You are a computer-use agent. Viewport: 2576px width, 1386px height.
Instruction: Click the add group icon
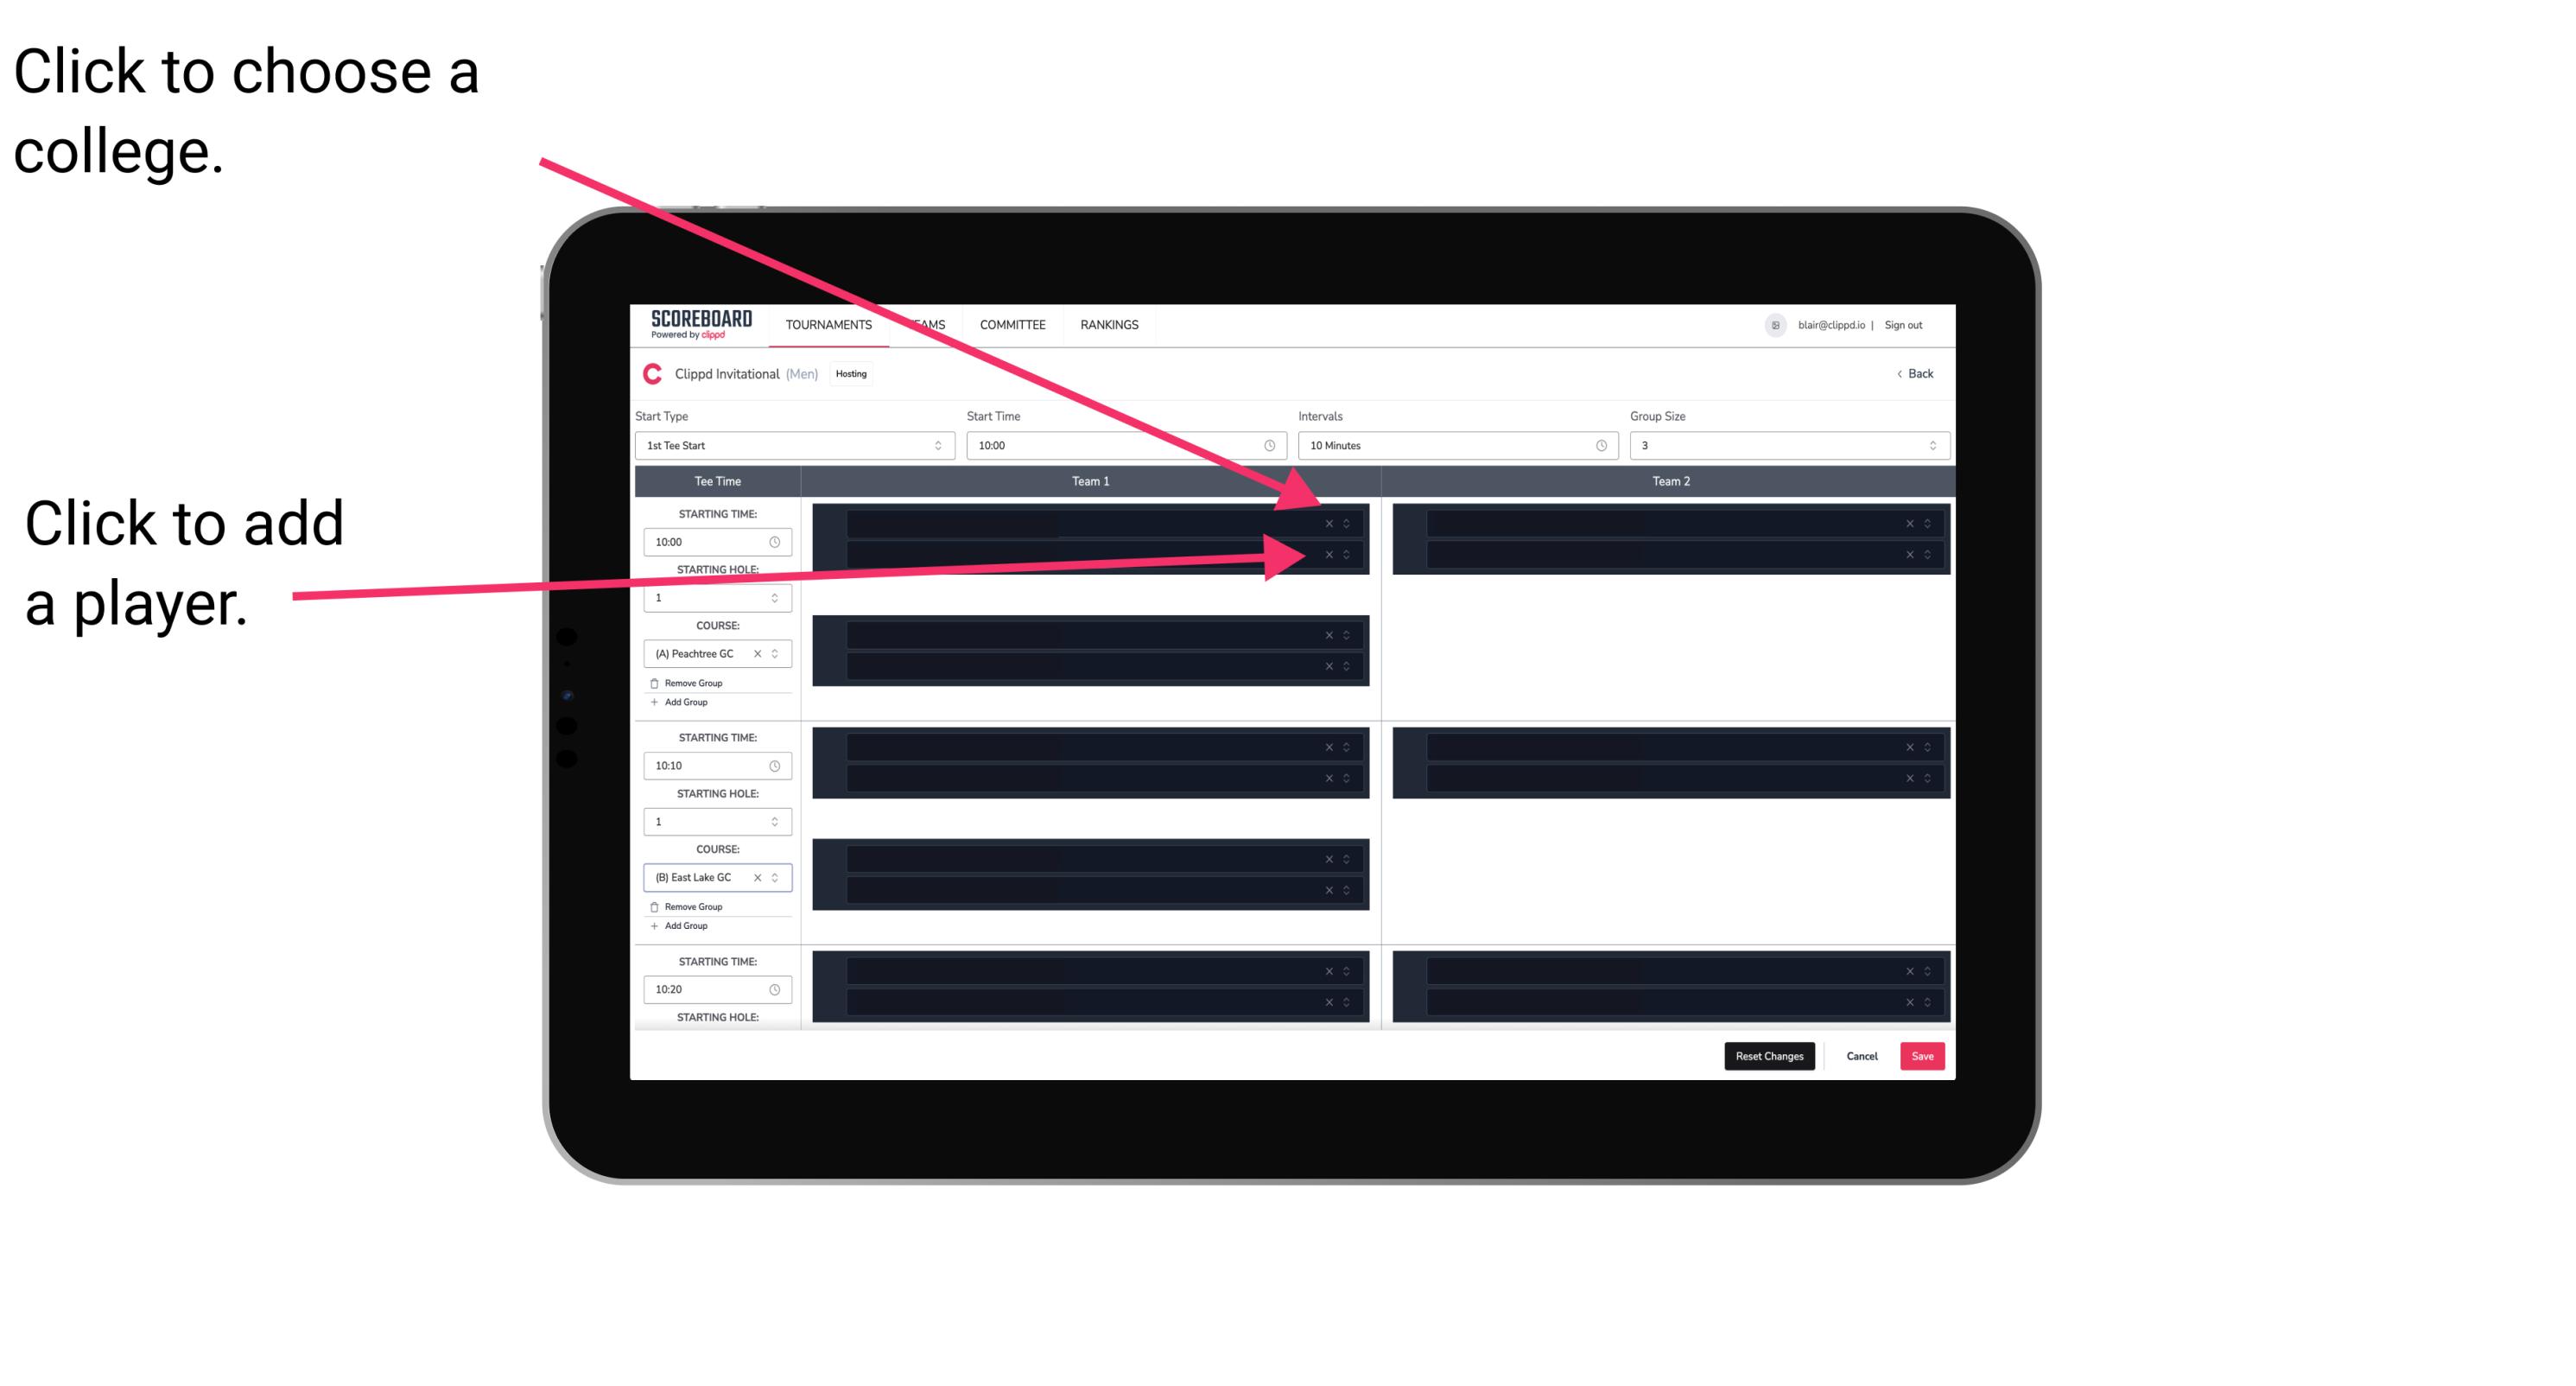[655, 702]
